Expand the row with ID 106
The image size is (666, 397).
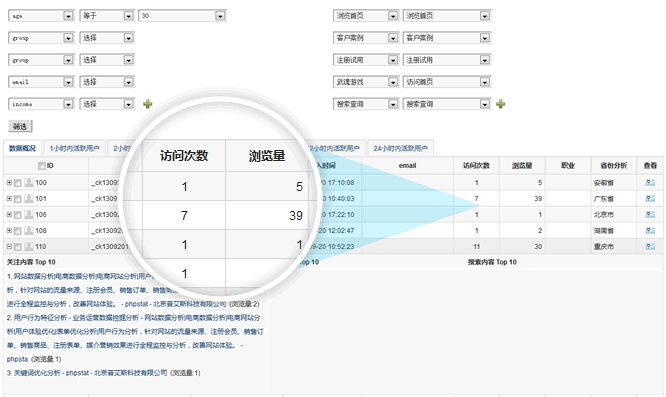coord(9,214)
